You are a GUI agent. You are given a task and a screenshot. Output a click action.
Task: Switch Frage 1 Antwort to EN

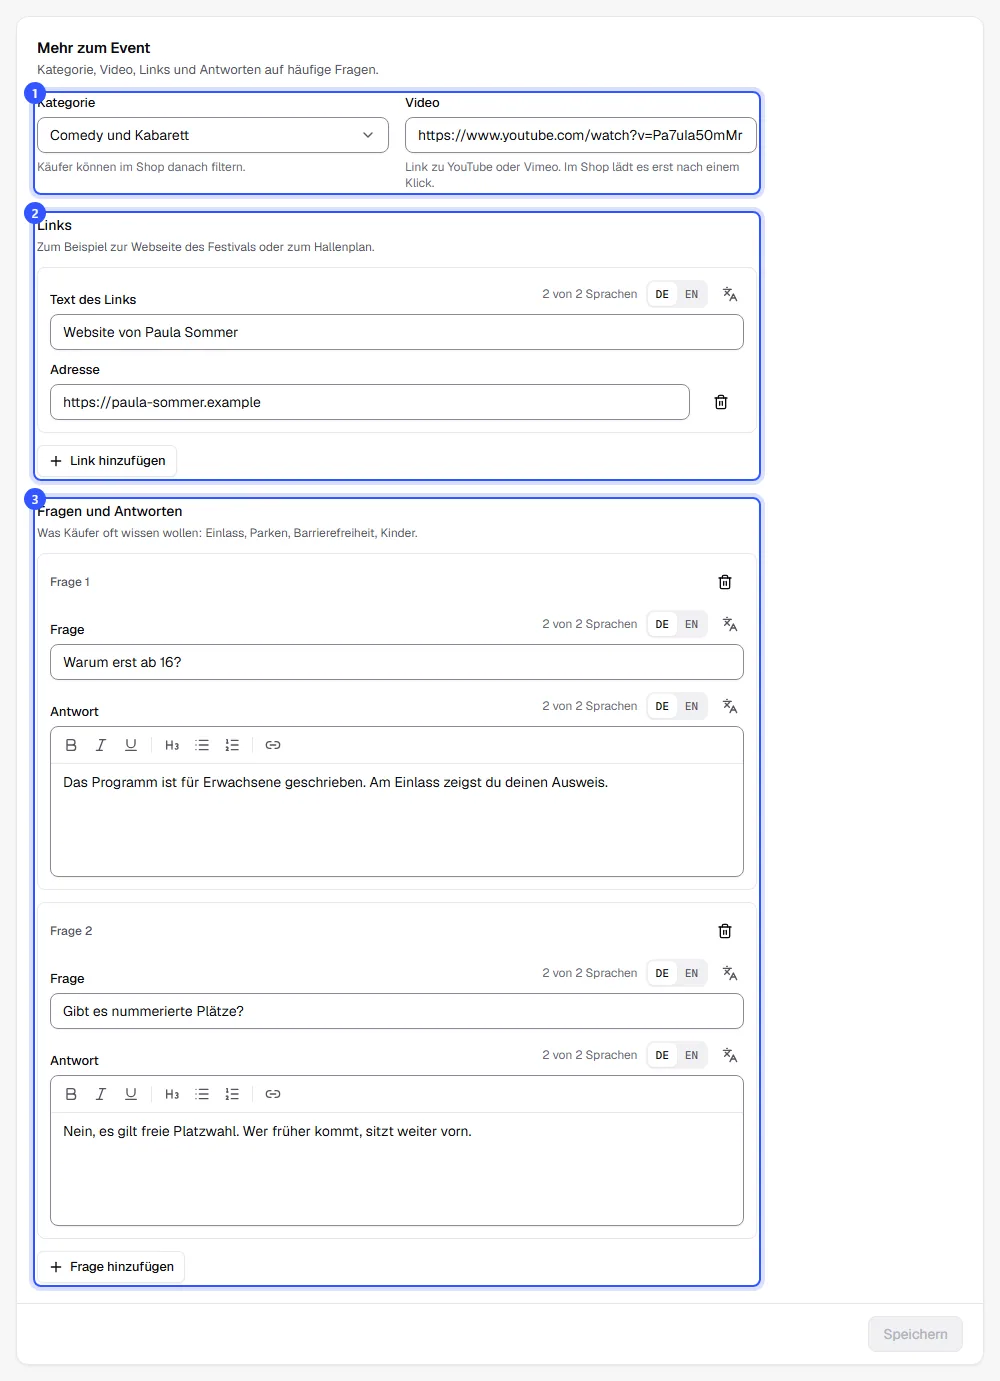tap(692, 706)
